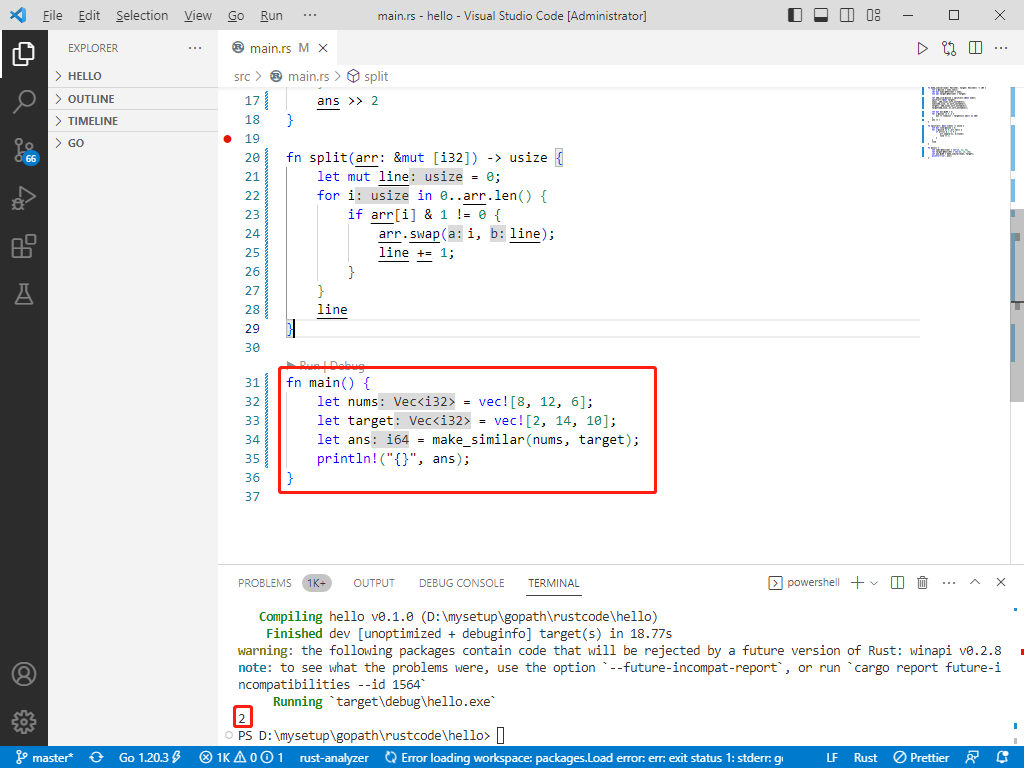Click the main.rs breadcrumb
This screenshot has width=1024, height=768.
(x=302, y=76)
